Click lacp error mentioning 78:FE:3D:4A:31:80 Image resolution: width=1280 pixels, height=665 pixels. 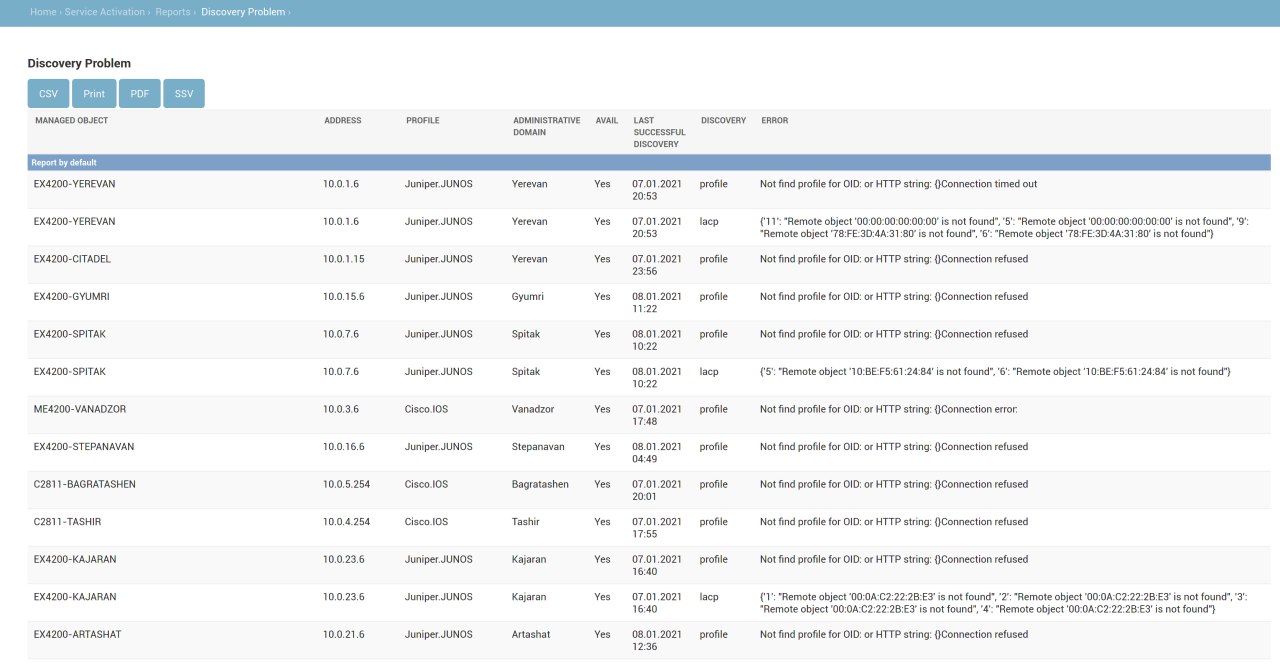[x=1004, y=228]
